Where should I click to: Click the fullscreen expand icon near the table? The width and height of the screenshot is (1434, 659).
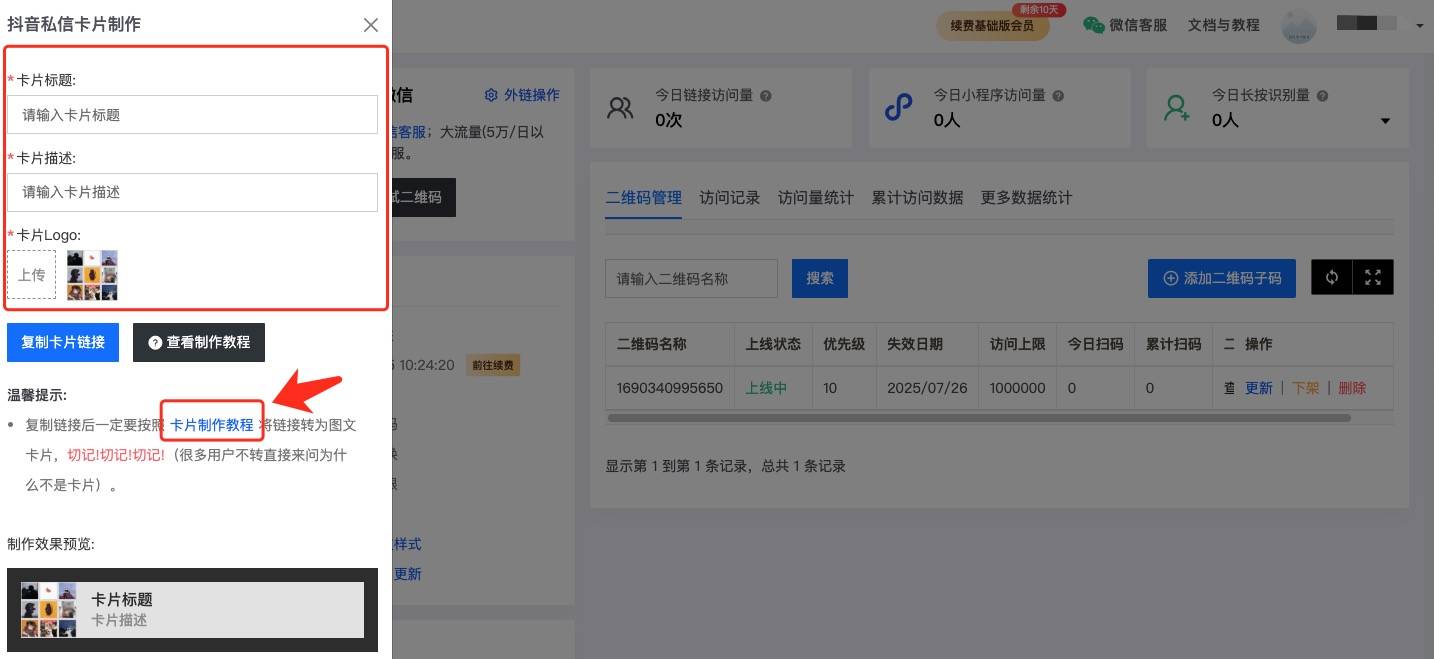point(1372,277)
